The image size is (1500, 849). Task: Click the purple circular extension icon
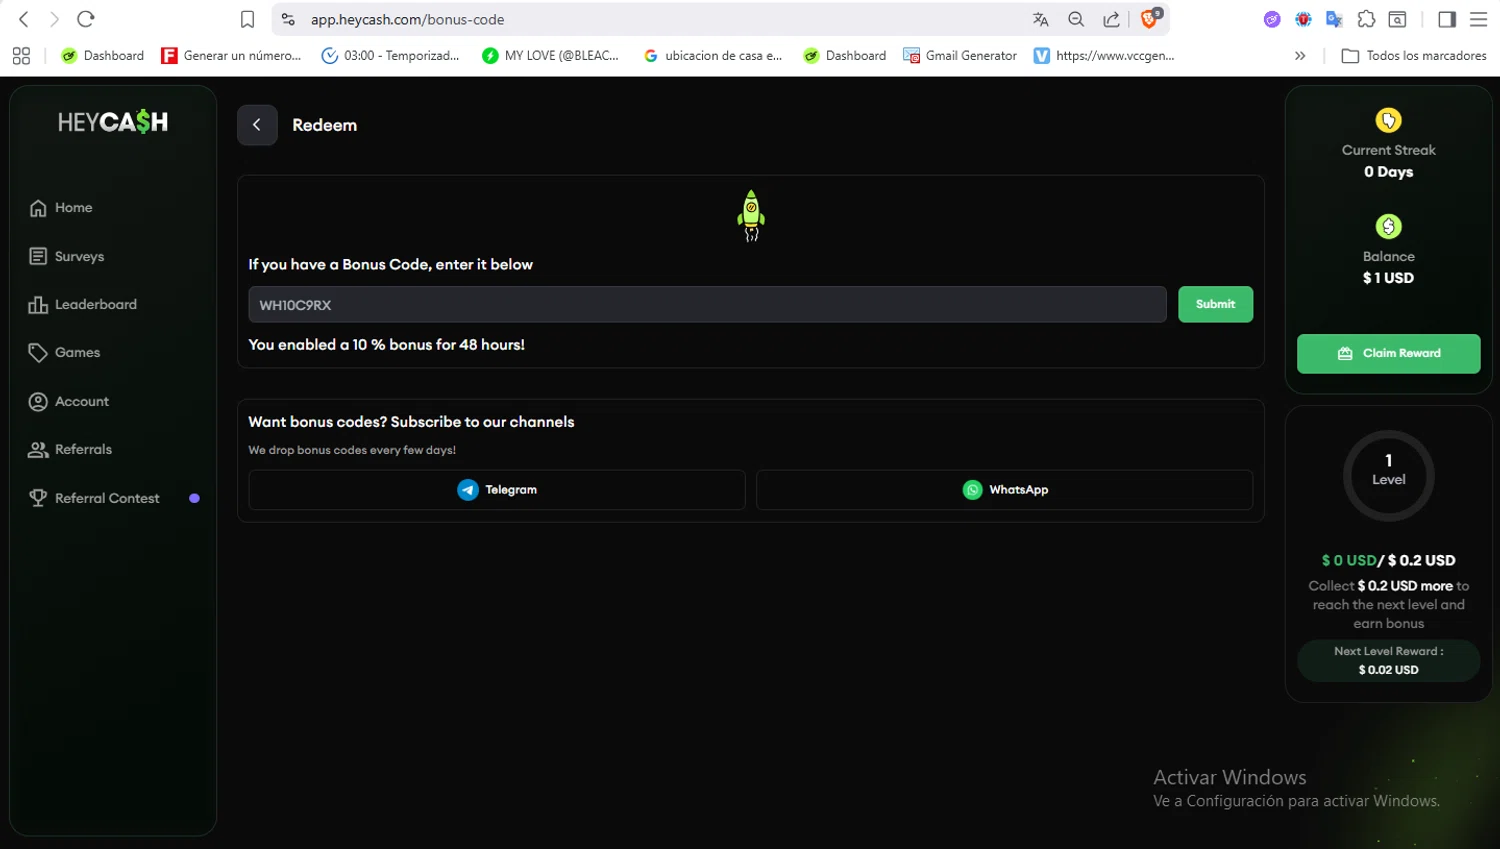(1272, 19)
